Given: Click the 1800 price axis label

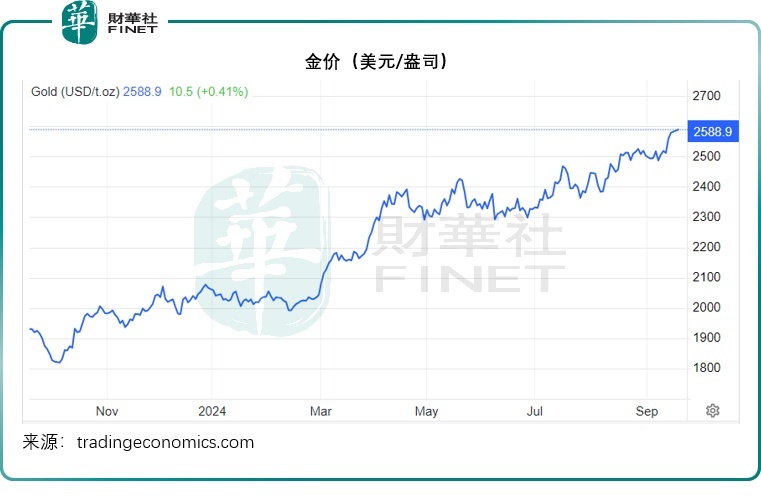Looking at the screenshot, I should pos(706,367).
